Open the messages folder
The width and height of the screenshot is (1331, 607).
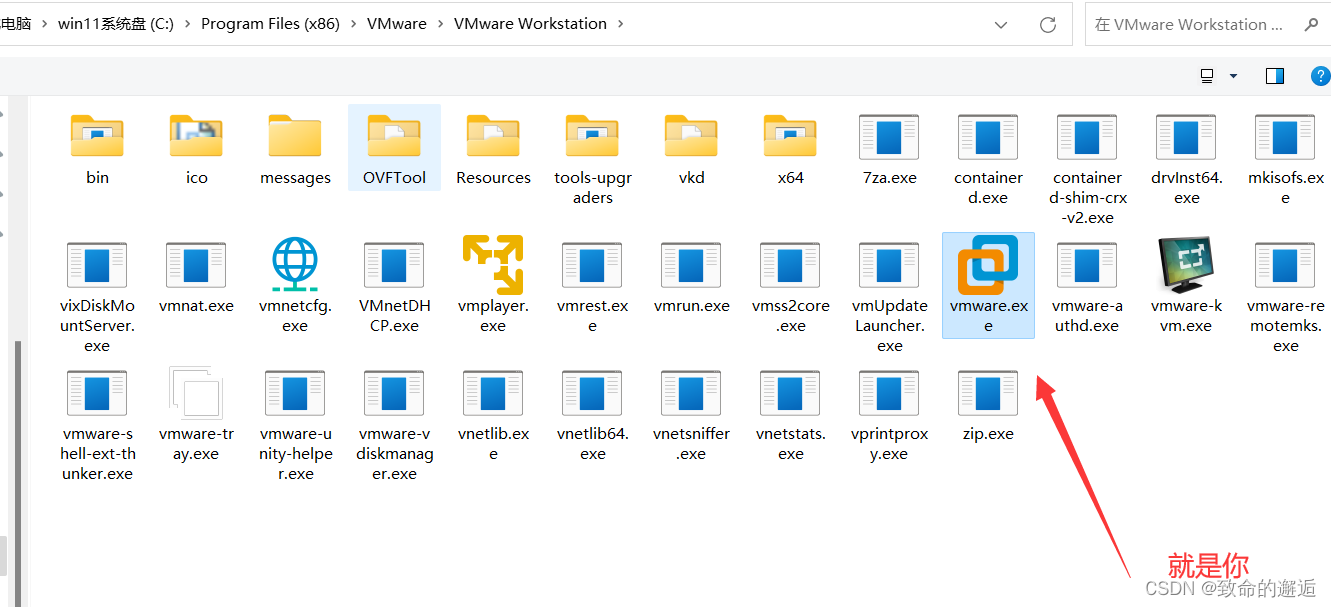[295, 148]
